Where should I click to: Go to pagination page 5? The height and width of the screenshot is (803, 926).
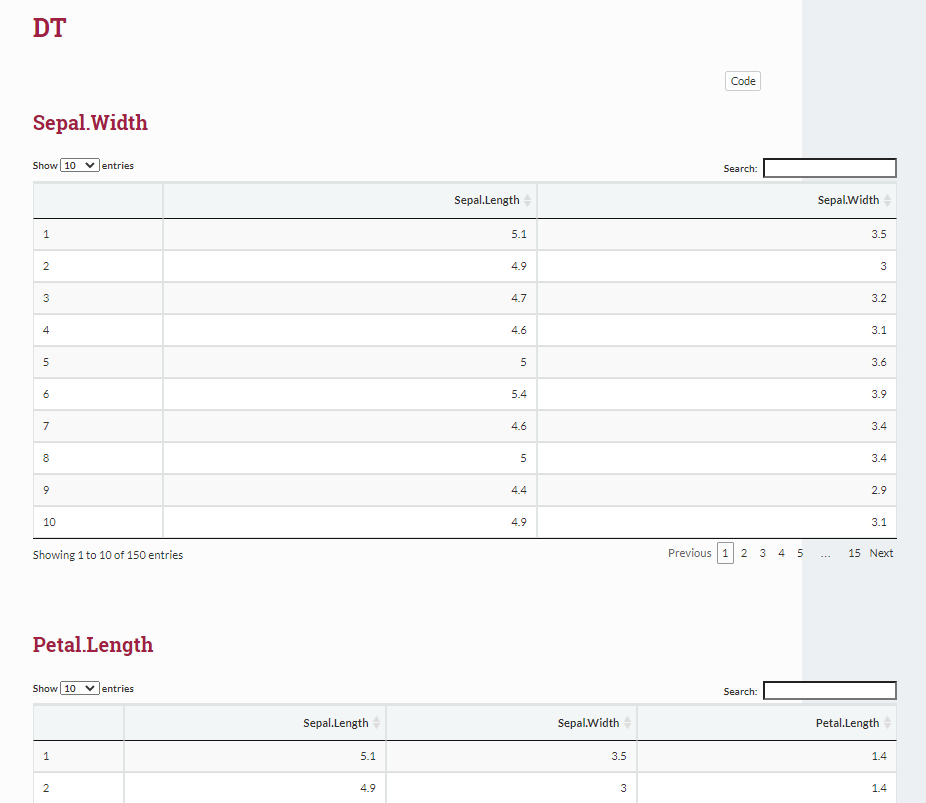click(800, 553)
